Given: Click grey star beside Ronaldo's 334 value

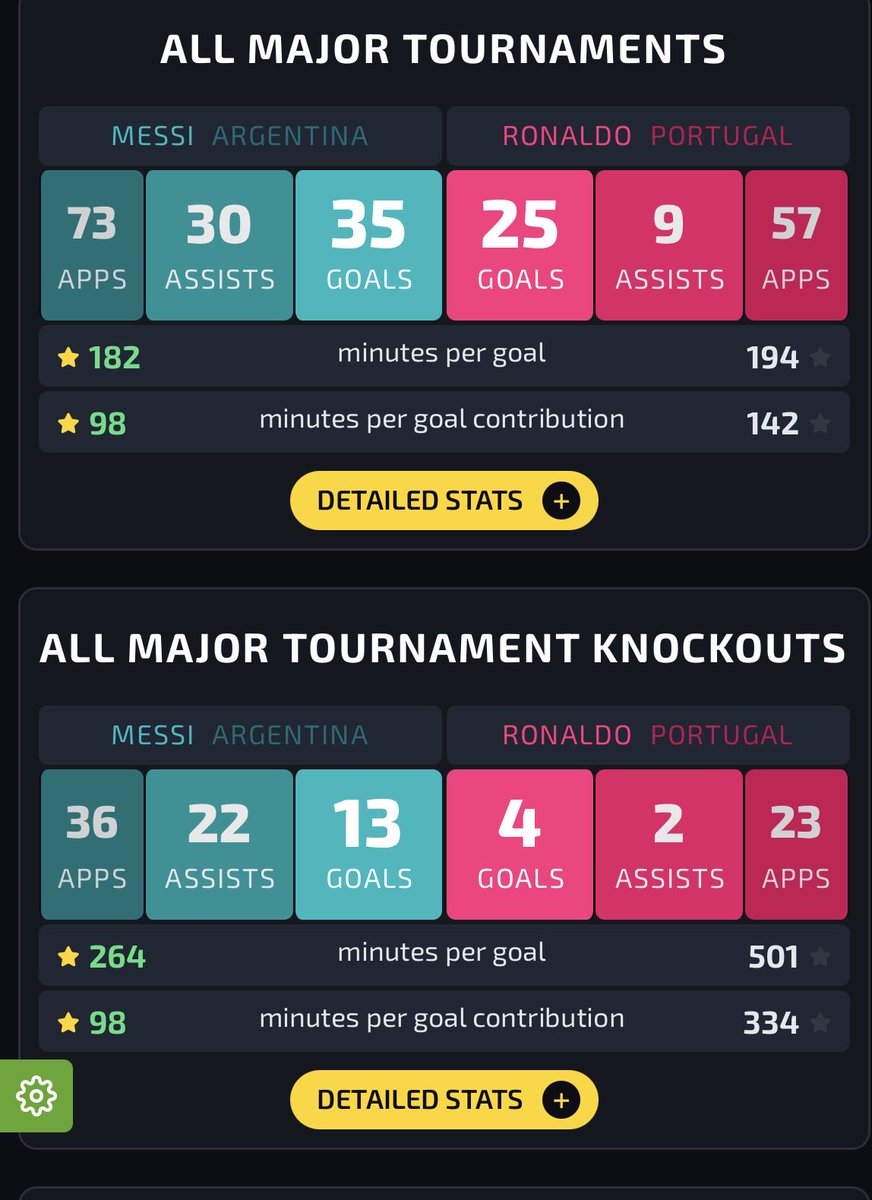Looking at the screenshot, I should pyautogui.click(x=820, y=1022).
